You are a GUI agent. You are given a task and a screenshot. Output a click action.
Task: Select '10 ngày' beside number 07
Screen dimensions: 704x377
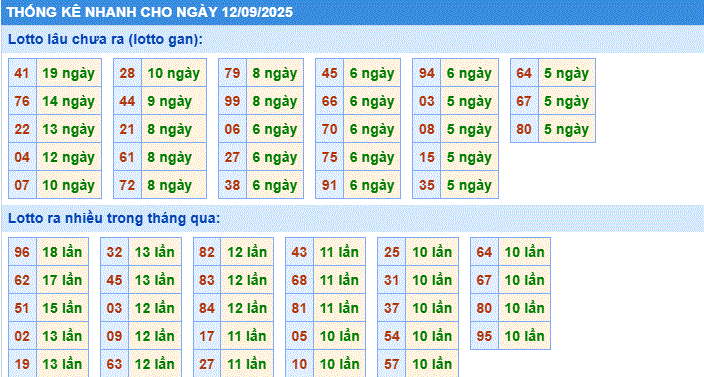coord(69,185)
